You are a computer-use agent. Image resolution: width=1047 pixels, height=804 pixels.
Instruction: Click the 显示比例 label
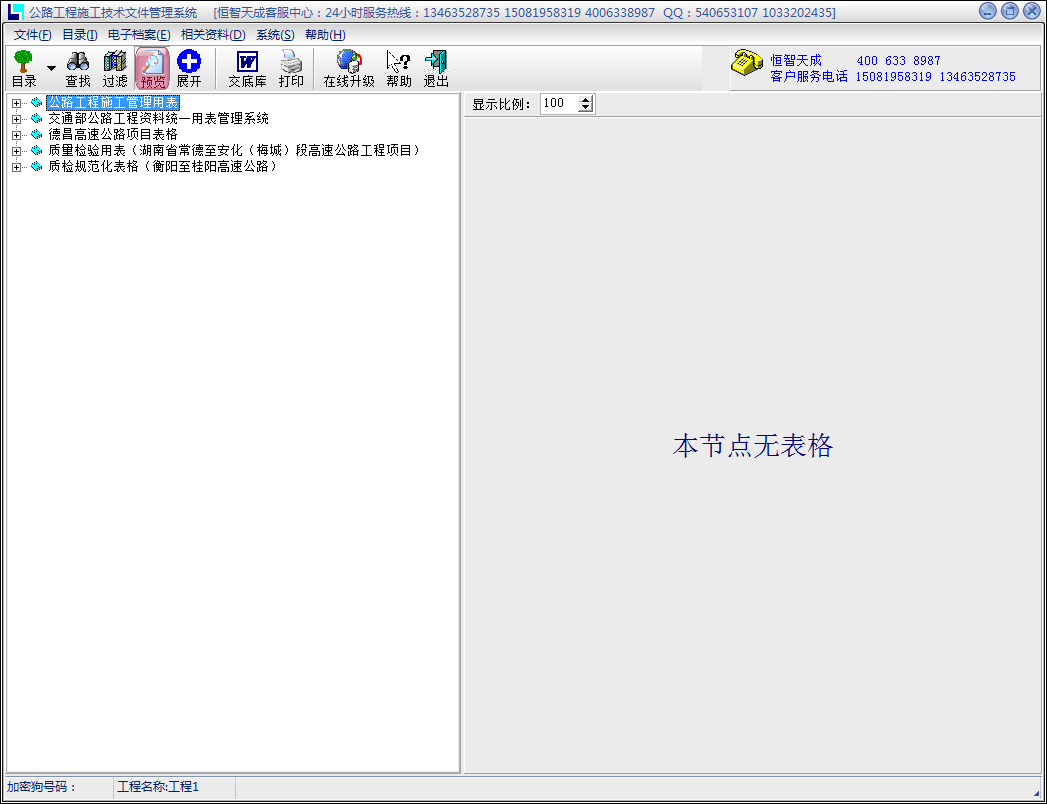(x=501, y=104)
